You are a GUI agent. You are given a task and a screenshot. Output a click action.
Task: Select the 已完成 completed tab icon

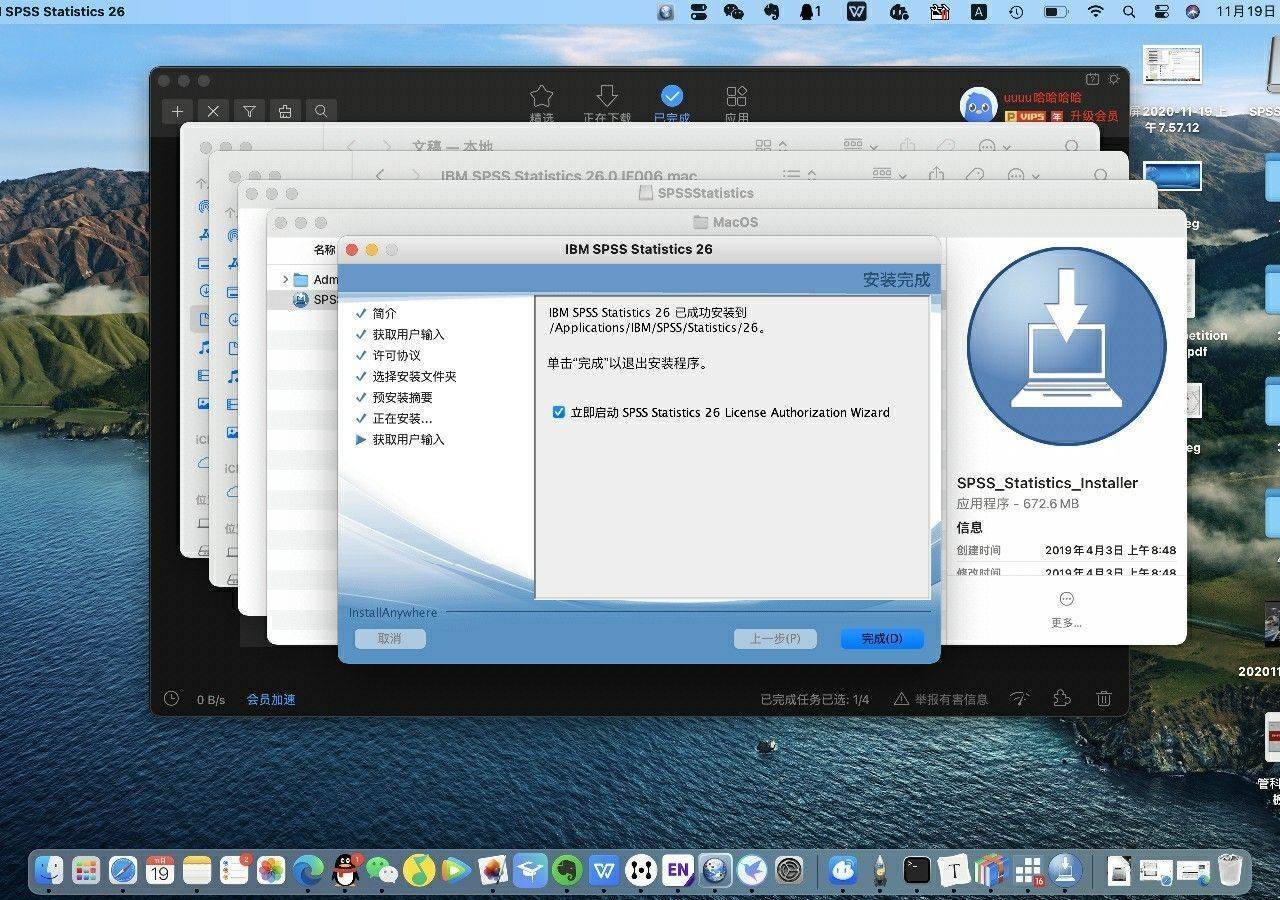(671, 96)
